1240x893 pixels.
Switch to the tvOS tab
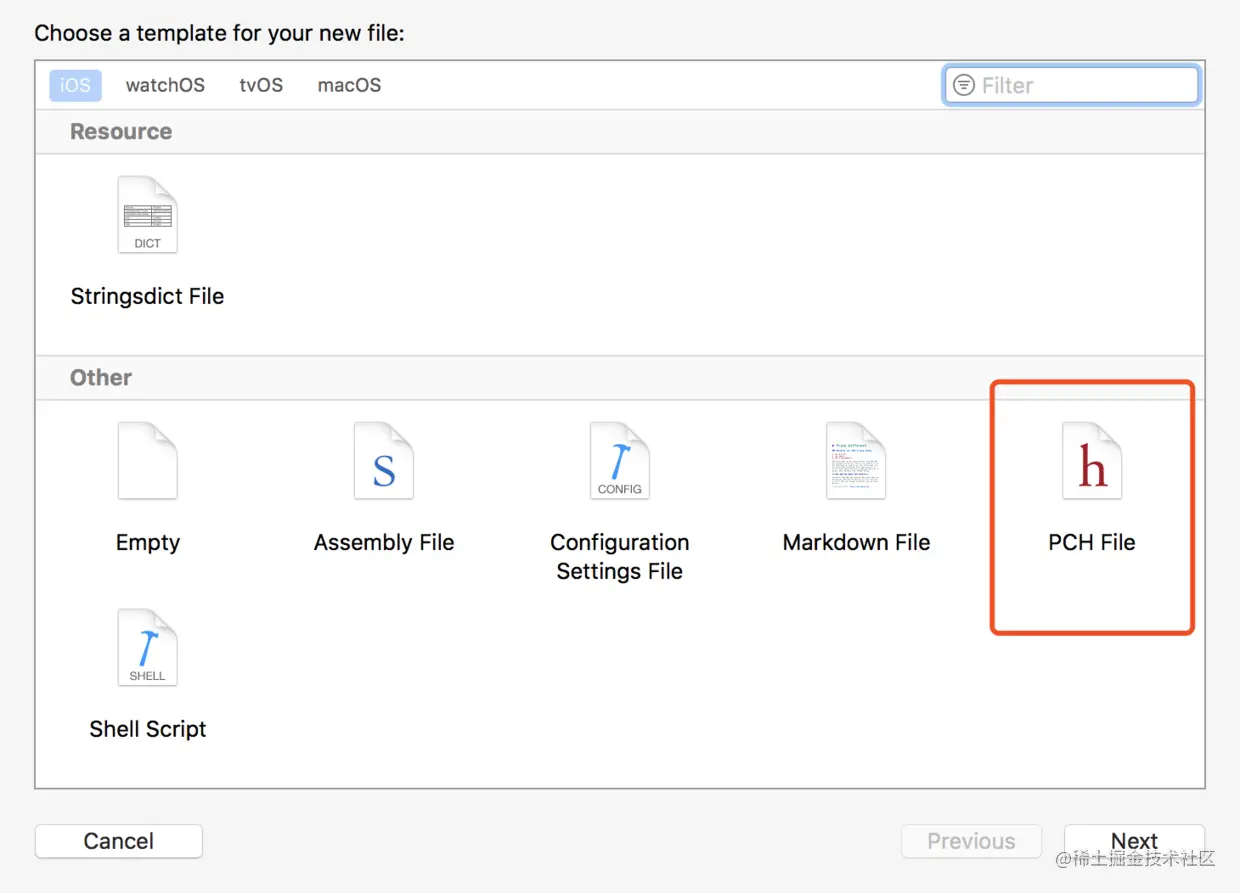[261, 85]
